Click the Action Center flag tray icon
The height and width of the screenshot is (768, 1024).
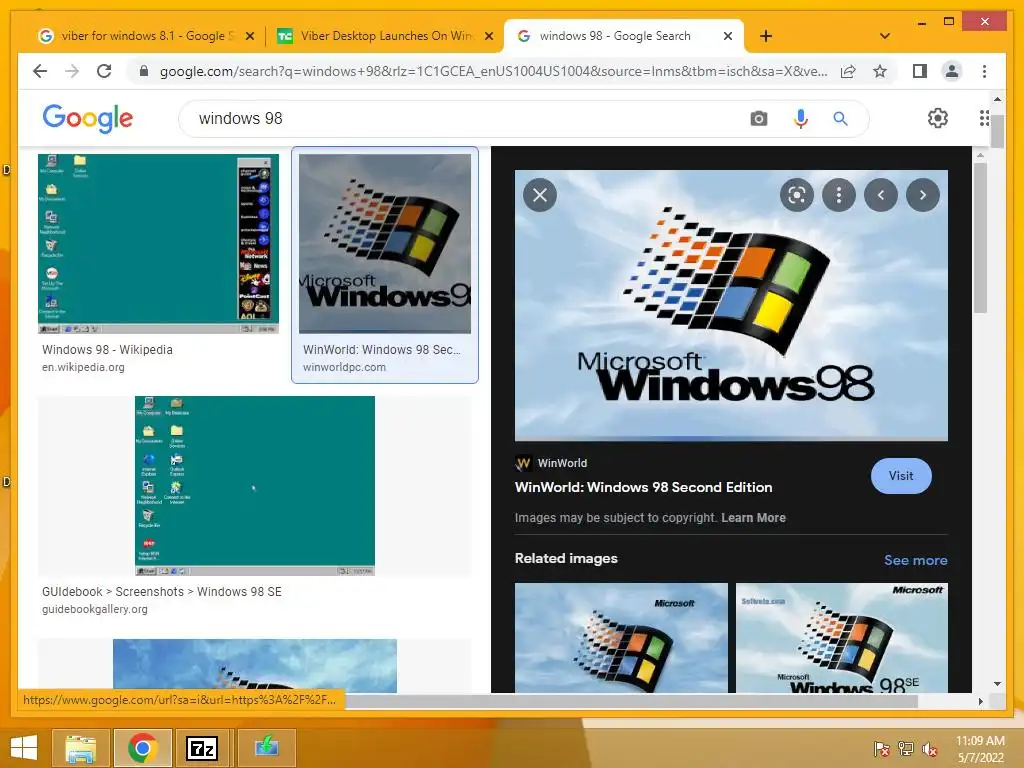coord(881,748)
